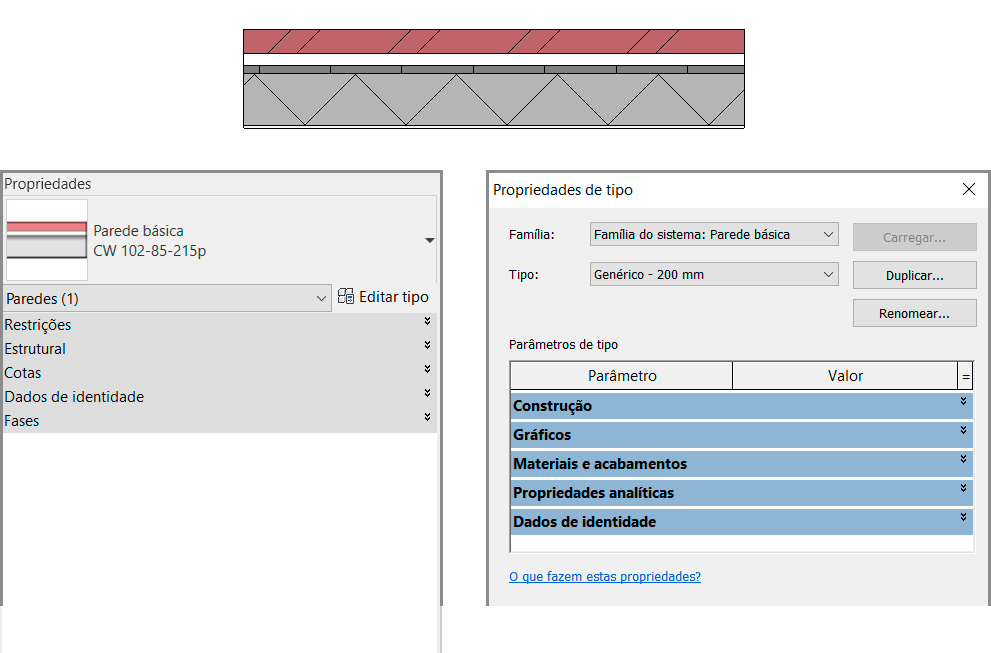Screen dimensions: 991x653
Task: Expand the Restrições category
Action: pyautogui.click(x=428, y=325)
